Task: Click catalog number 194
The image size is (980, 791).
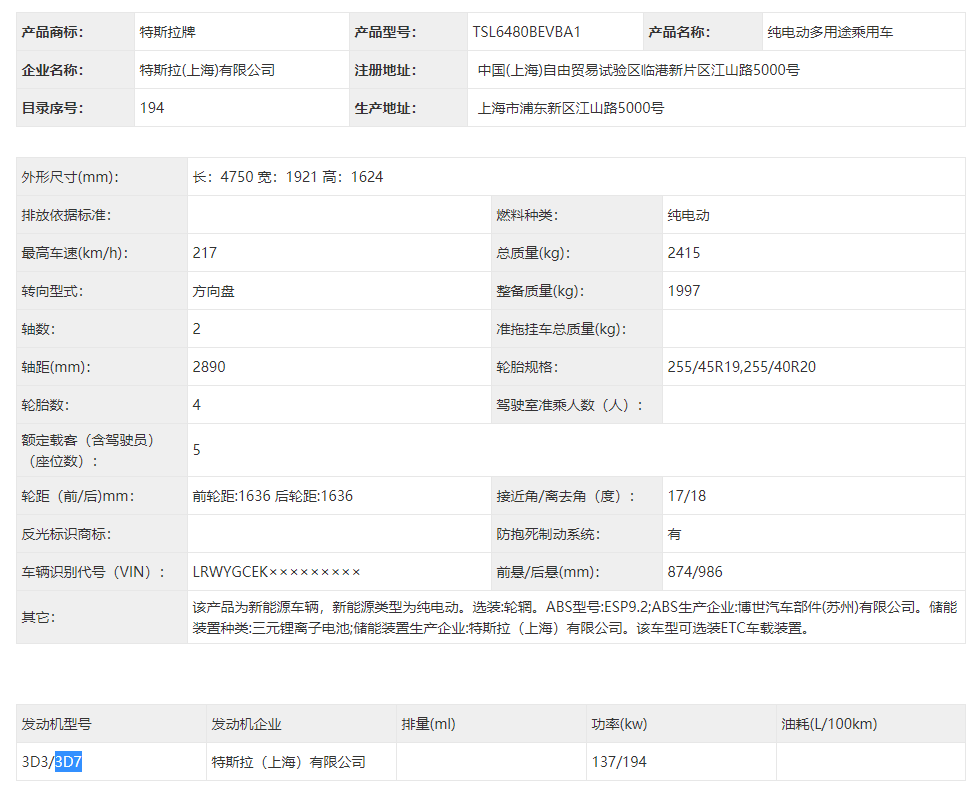Action: click(x=152, y=108)
